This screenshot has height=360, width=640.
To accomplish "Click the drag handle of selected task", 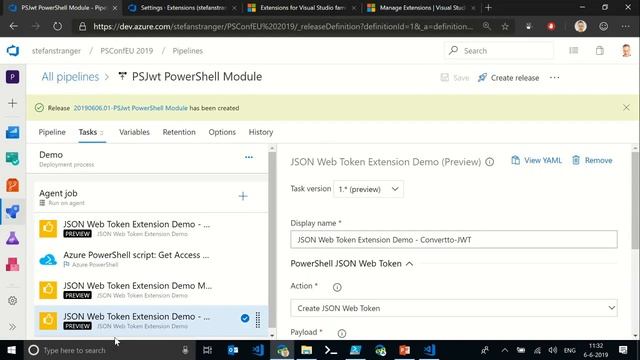I will click(x=258, y=320).
